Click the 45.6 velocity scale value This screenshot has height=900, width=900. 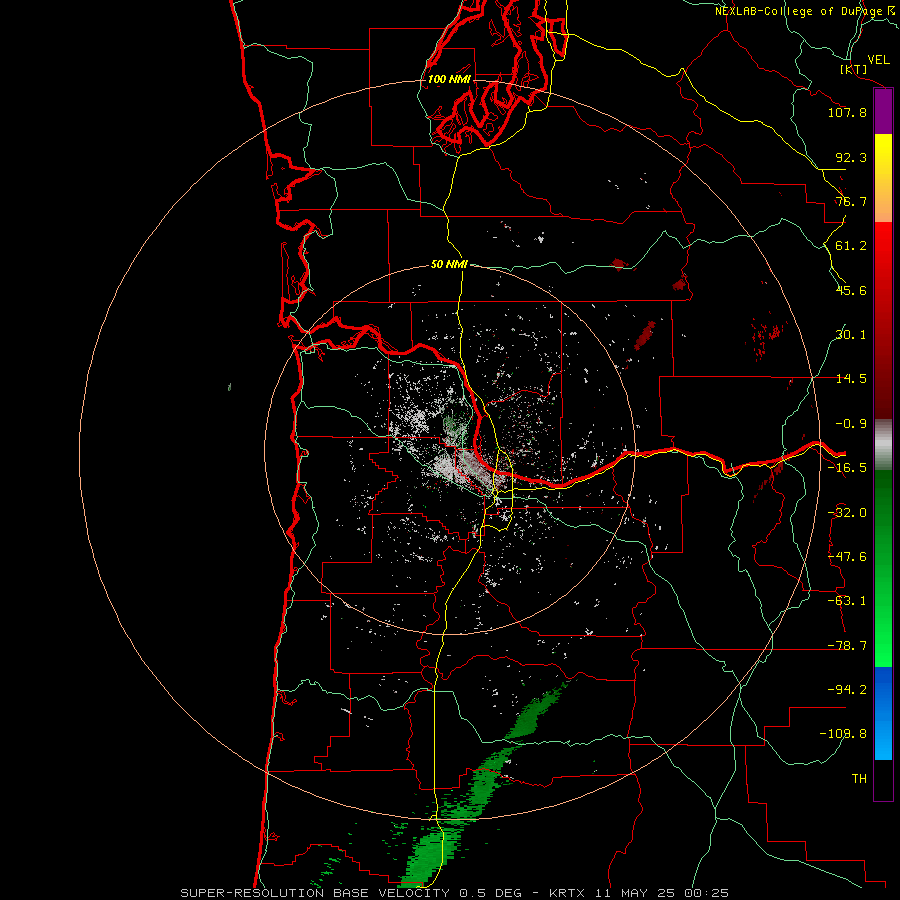(851, 290)
